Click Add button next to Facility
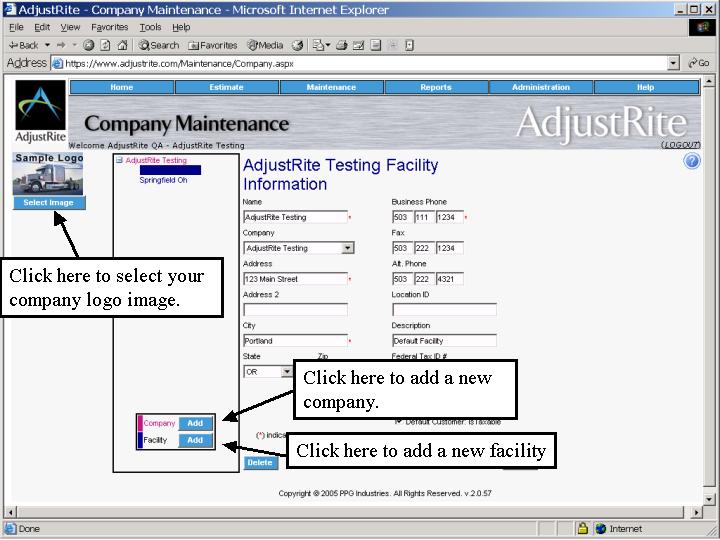This screenshot has height=540, width=720. pos(195,440)
